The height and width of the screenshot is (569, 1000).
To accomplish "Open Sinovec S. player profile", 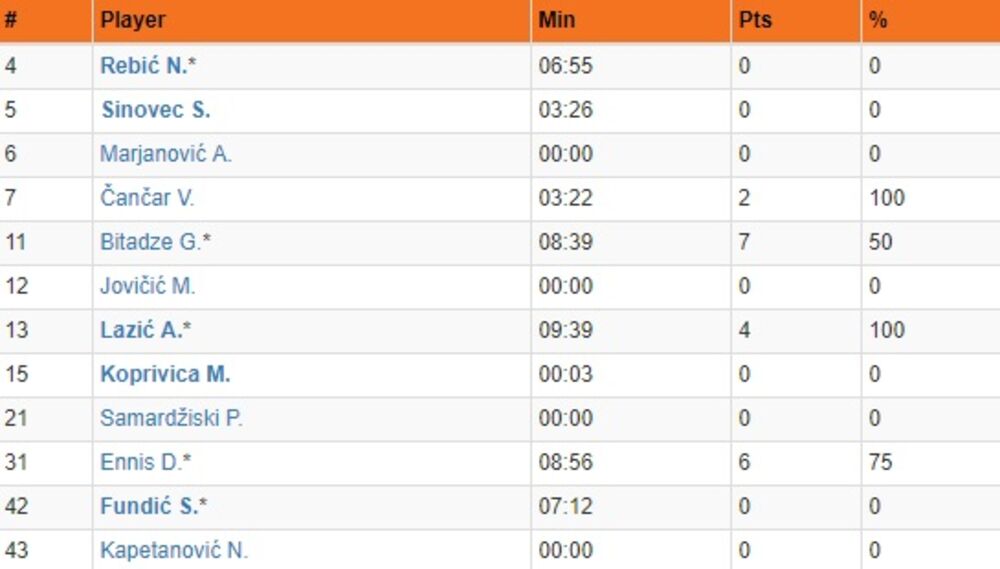I will [x=155, y=110].
